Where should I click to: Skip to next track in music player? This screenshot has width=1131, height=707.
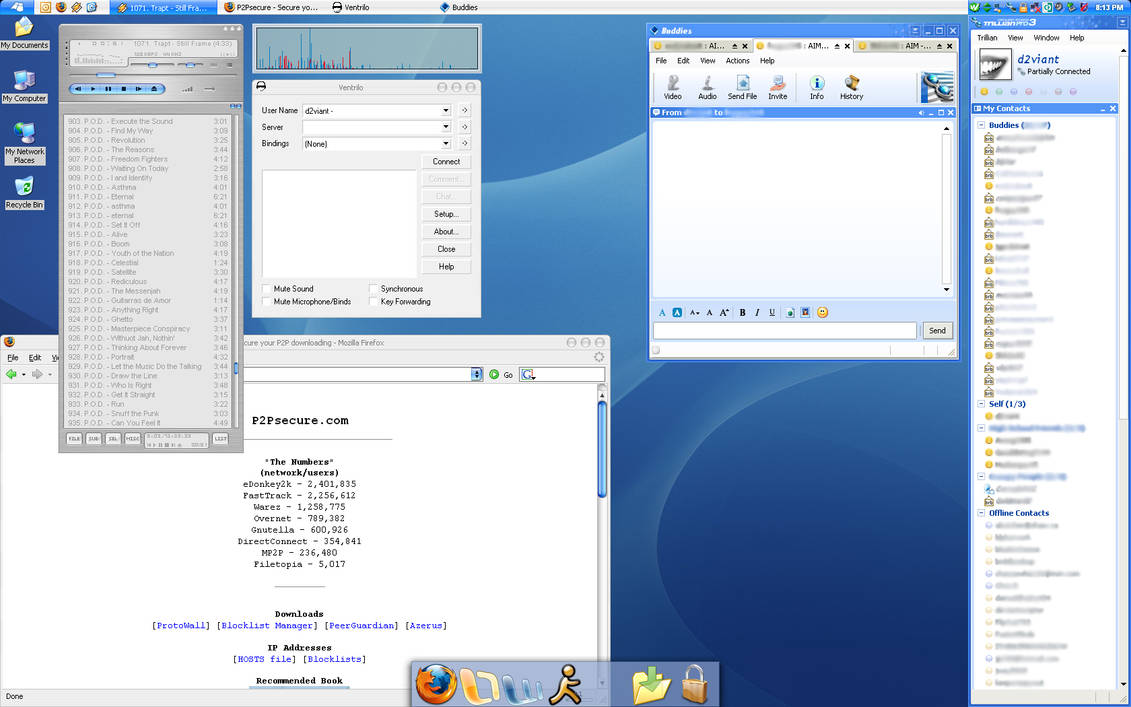coord(138,89)
